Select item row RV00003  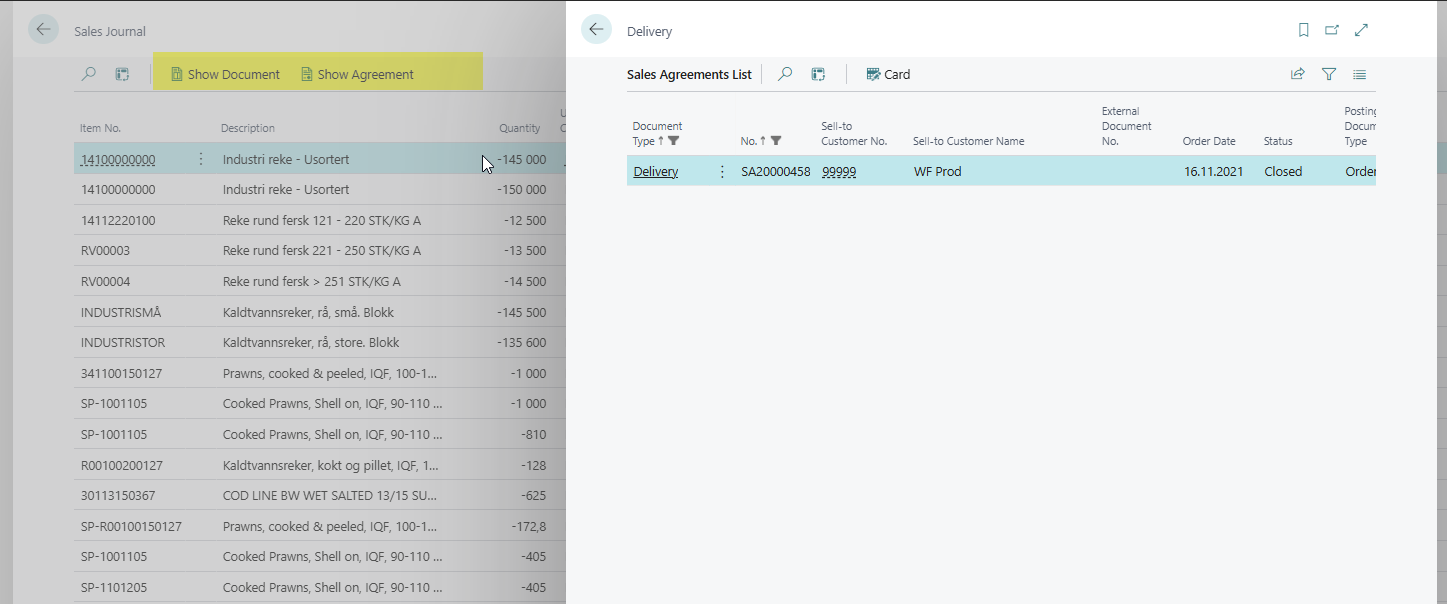(105, 250)
